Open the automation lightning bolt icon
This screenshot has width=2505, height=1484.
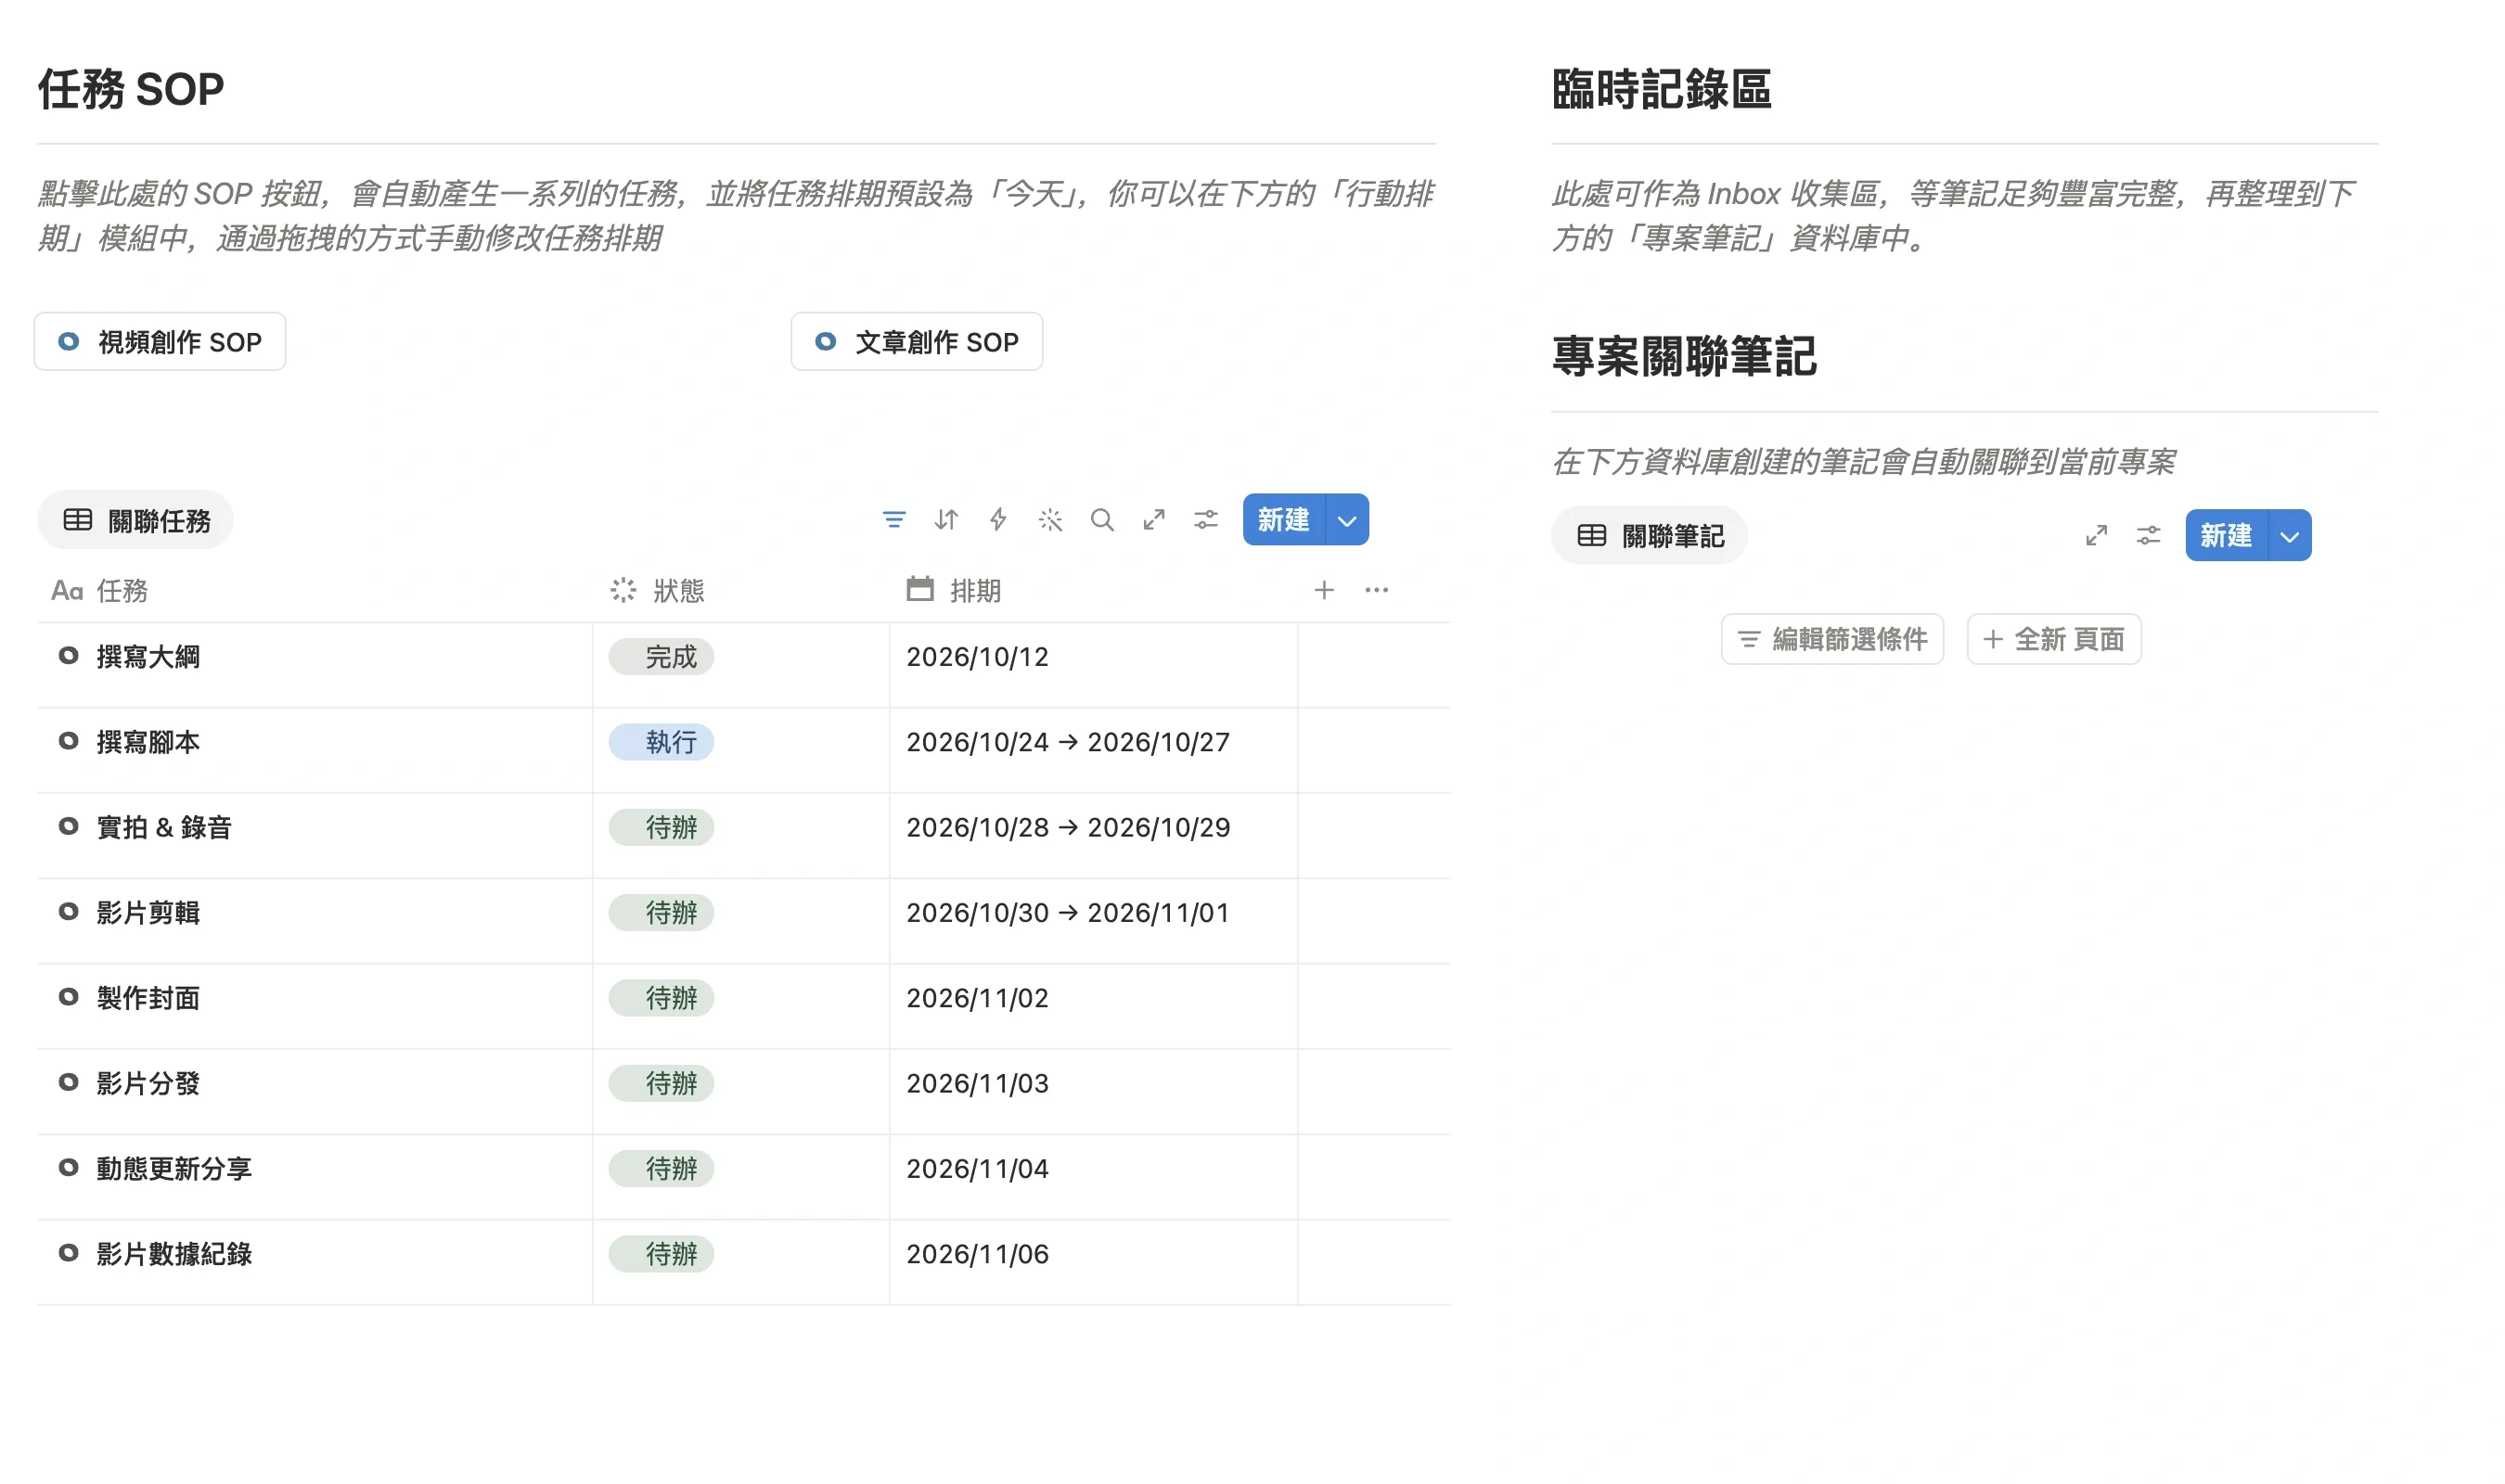tap(998, 520)
